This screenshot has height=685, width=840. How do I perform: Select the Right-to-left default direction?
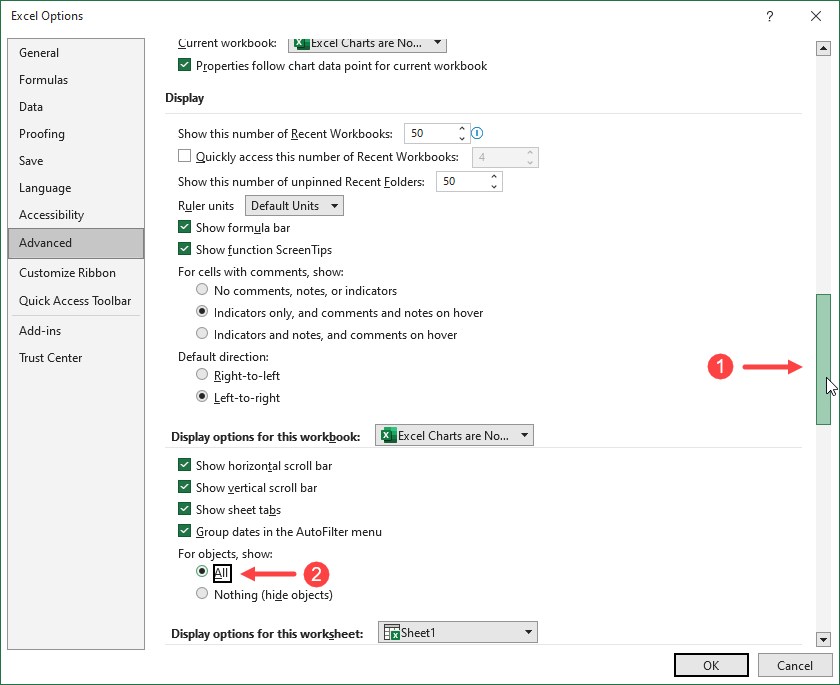tap(202, 375)
